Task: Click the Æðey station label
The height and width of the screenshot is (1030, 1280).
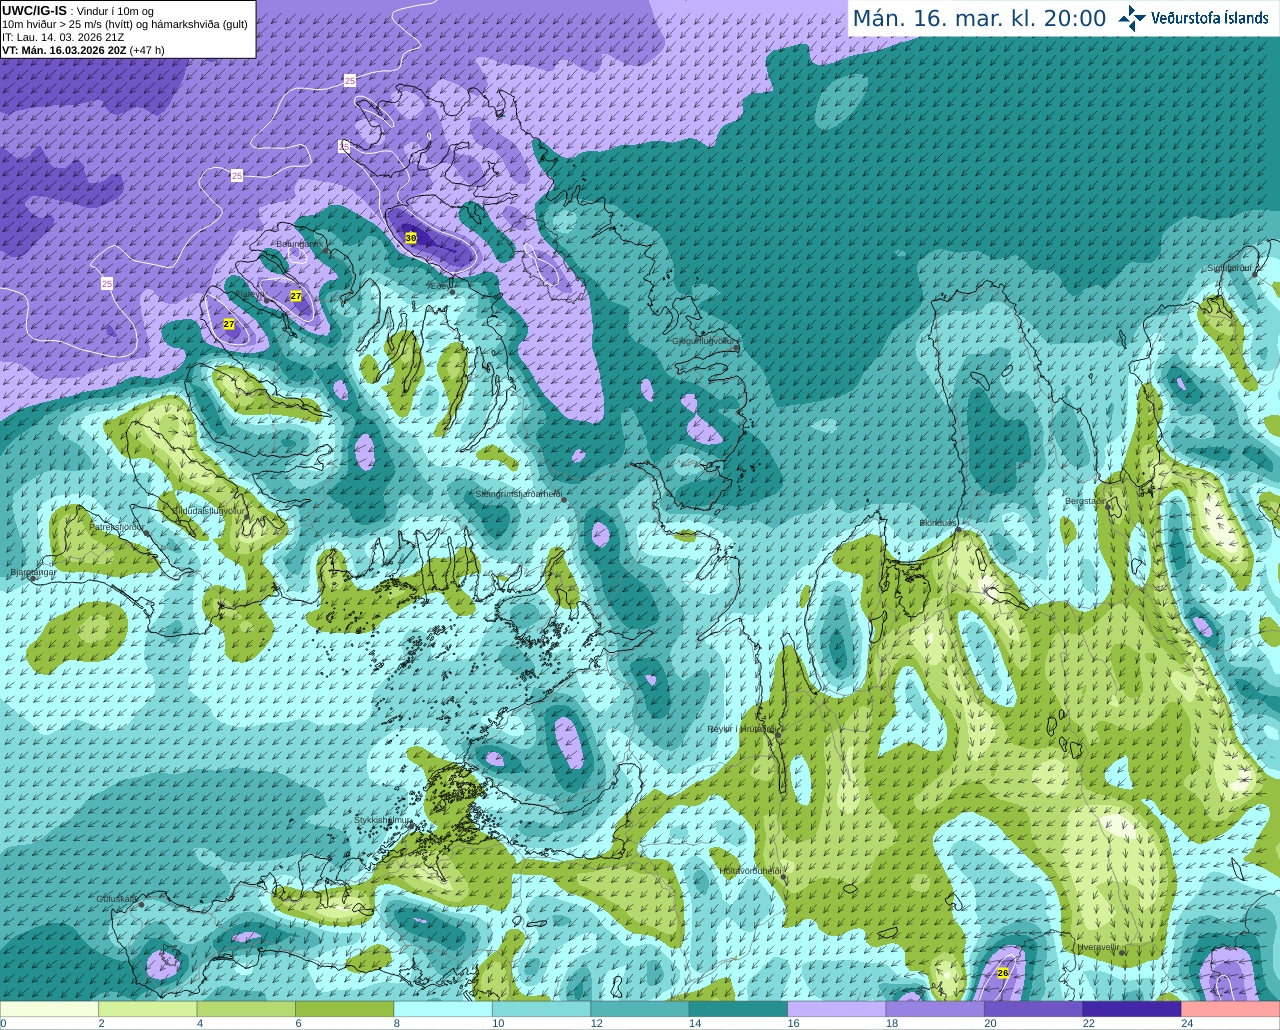Action: coord(441,286)
